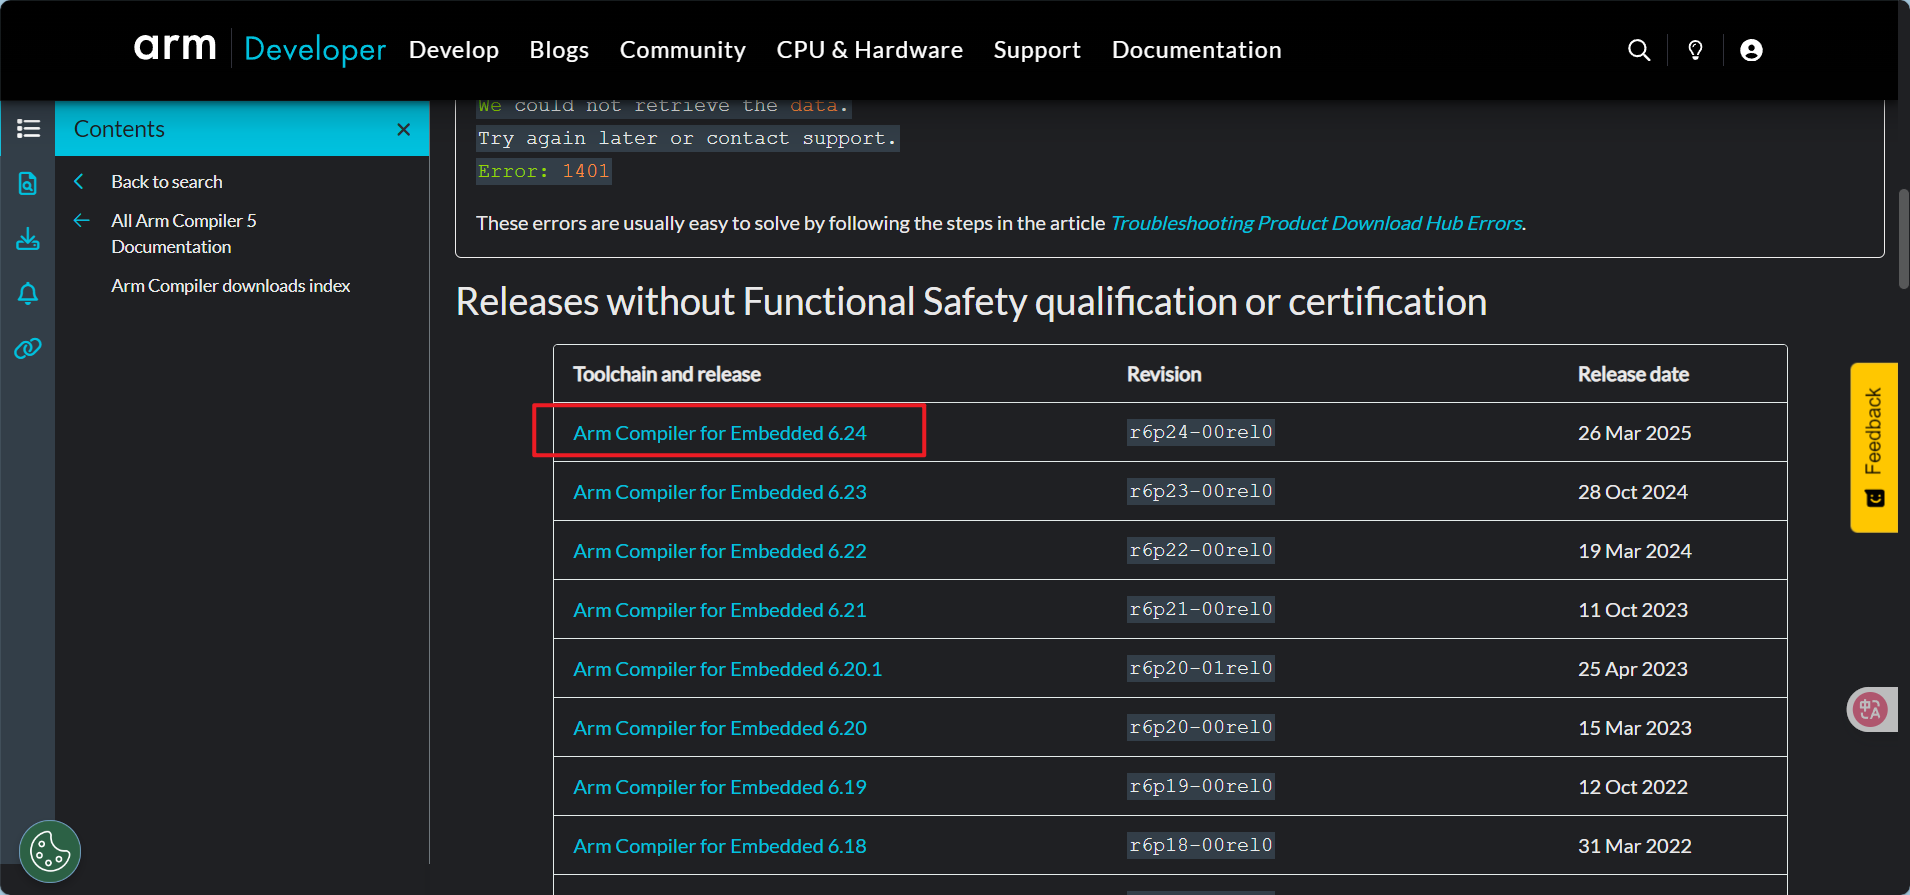Click the Contents panel title
1910x895 pixels.
[x=119, y=129]
